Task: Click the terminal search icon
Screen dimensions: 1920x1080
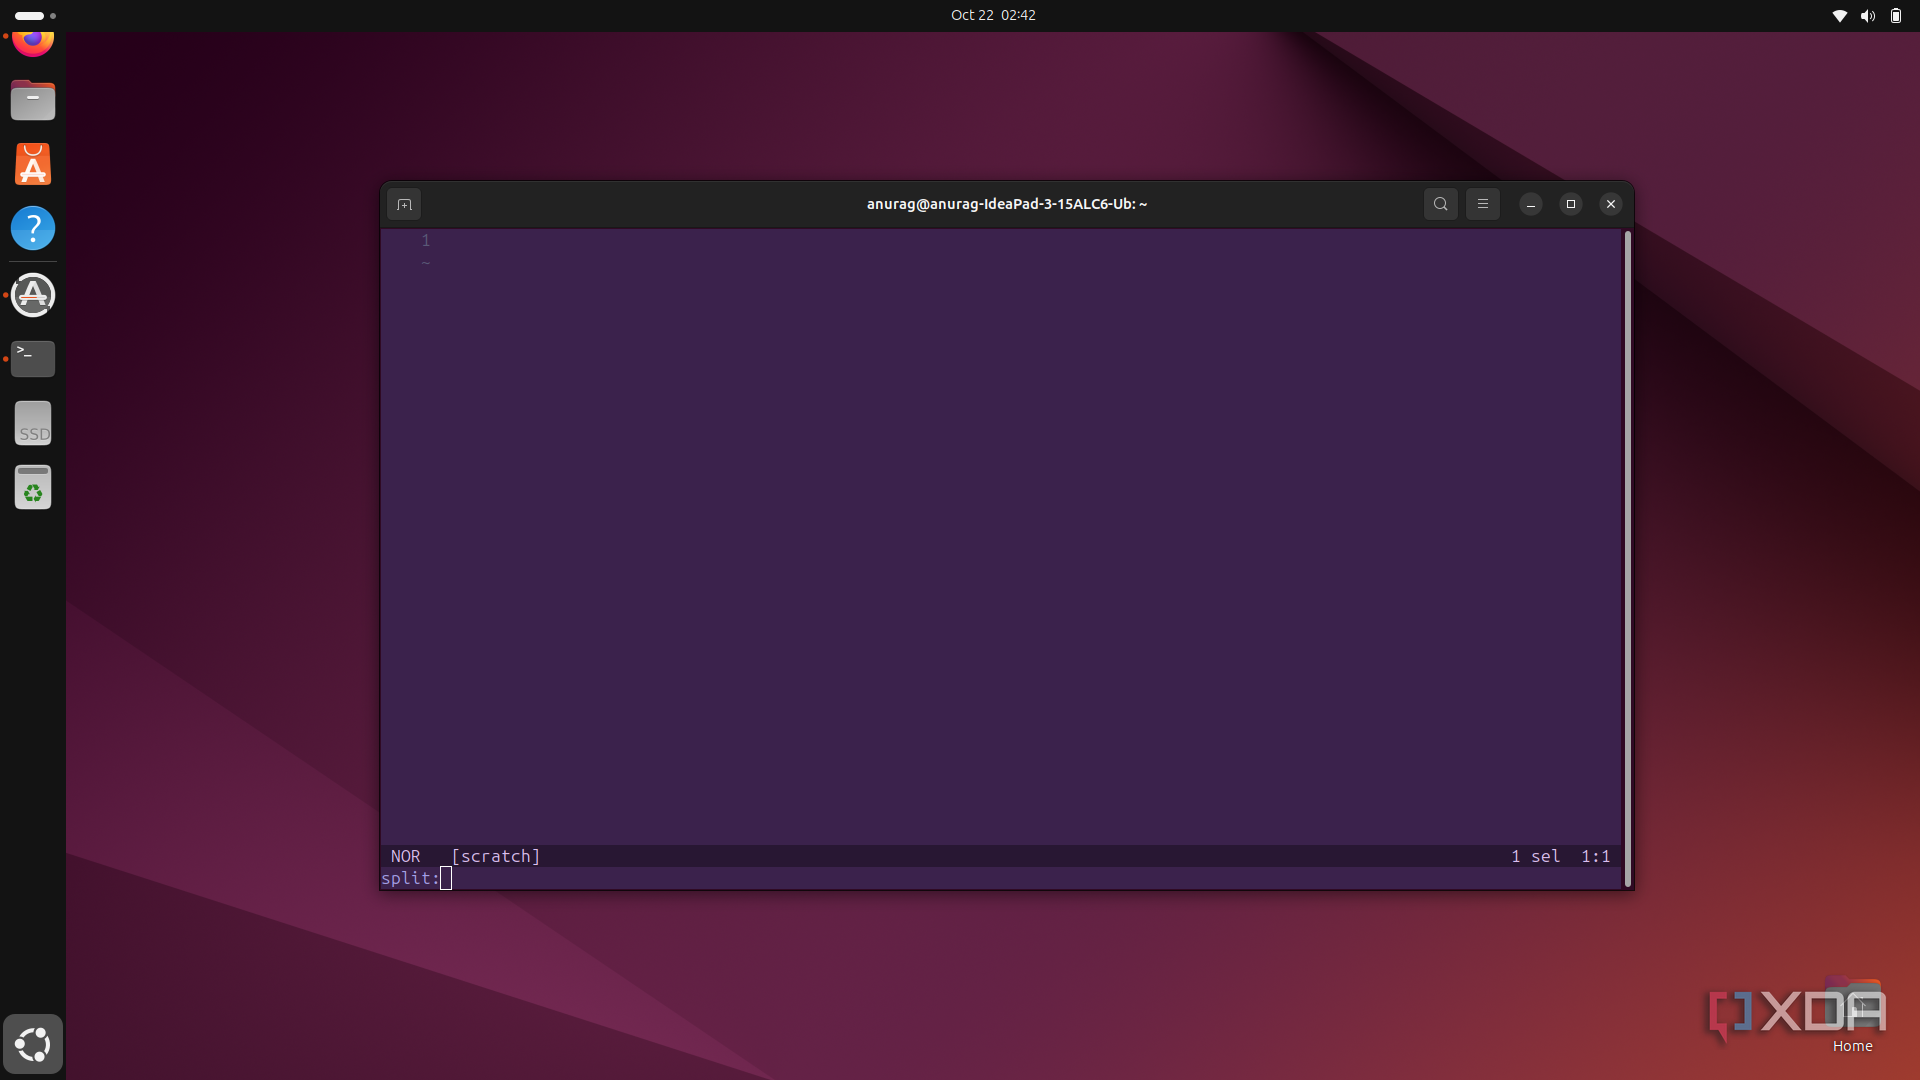Action: (x=1440, y=204)
